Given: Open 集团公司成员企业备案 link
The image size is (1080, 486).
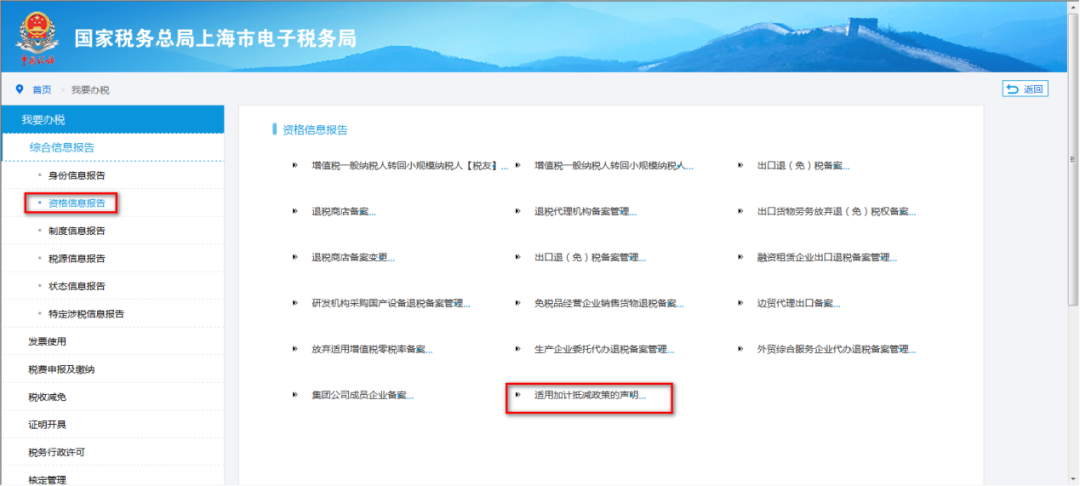Looking at the screenshot, I should 362,396.
